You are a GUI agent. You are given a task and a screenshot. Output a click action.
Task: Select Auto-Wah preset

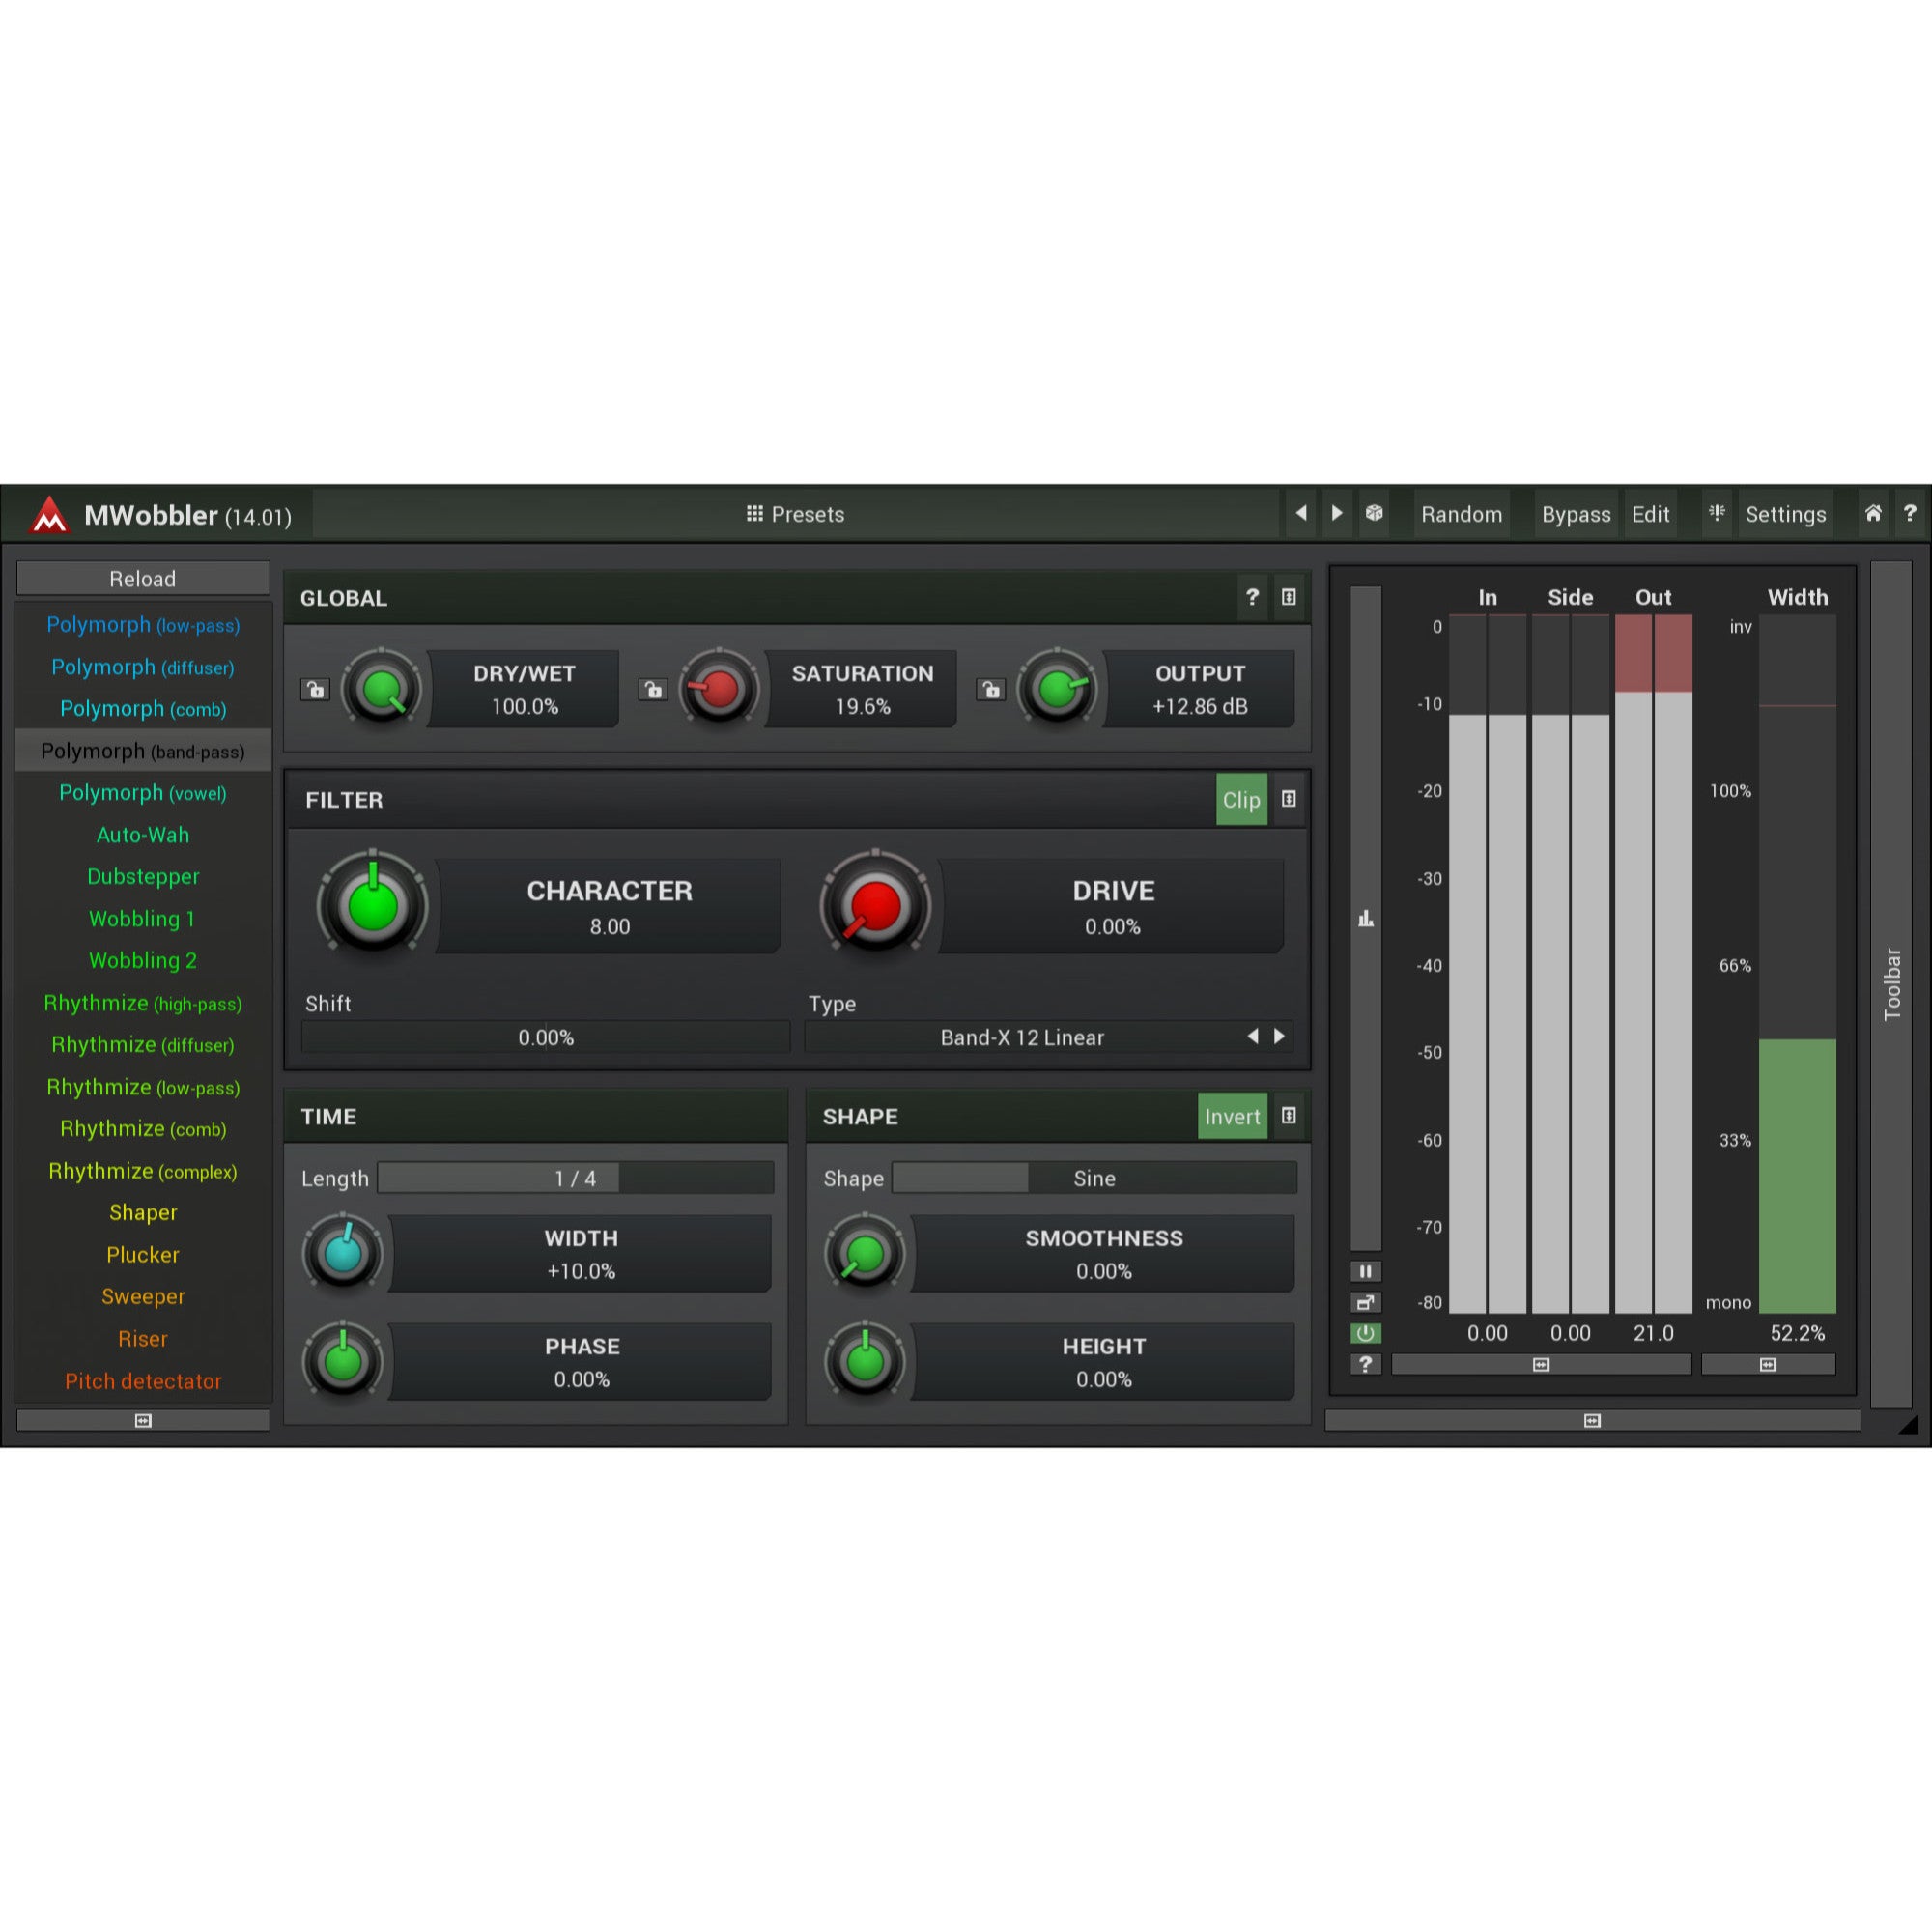pyautogui.click(x=143, y=835)
